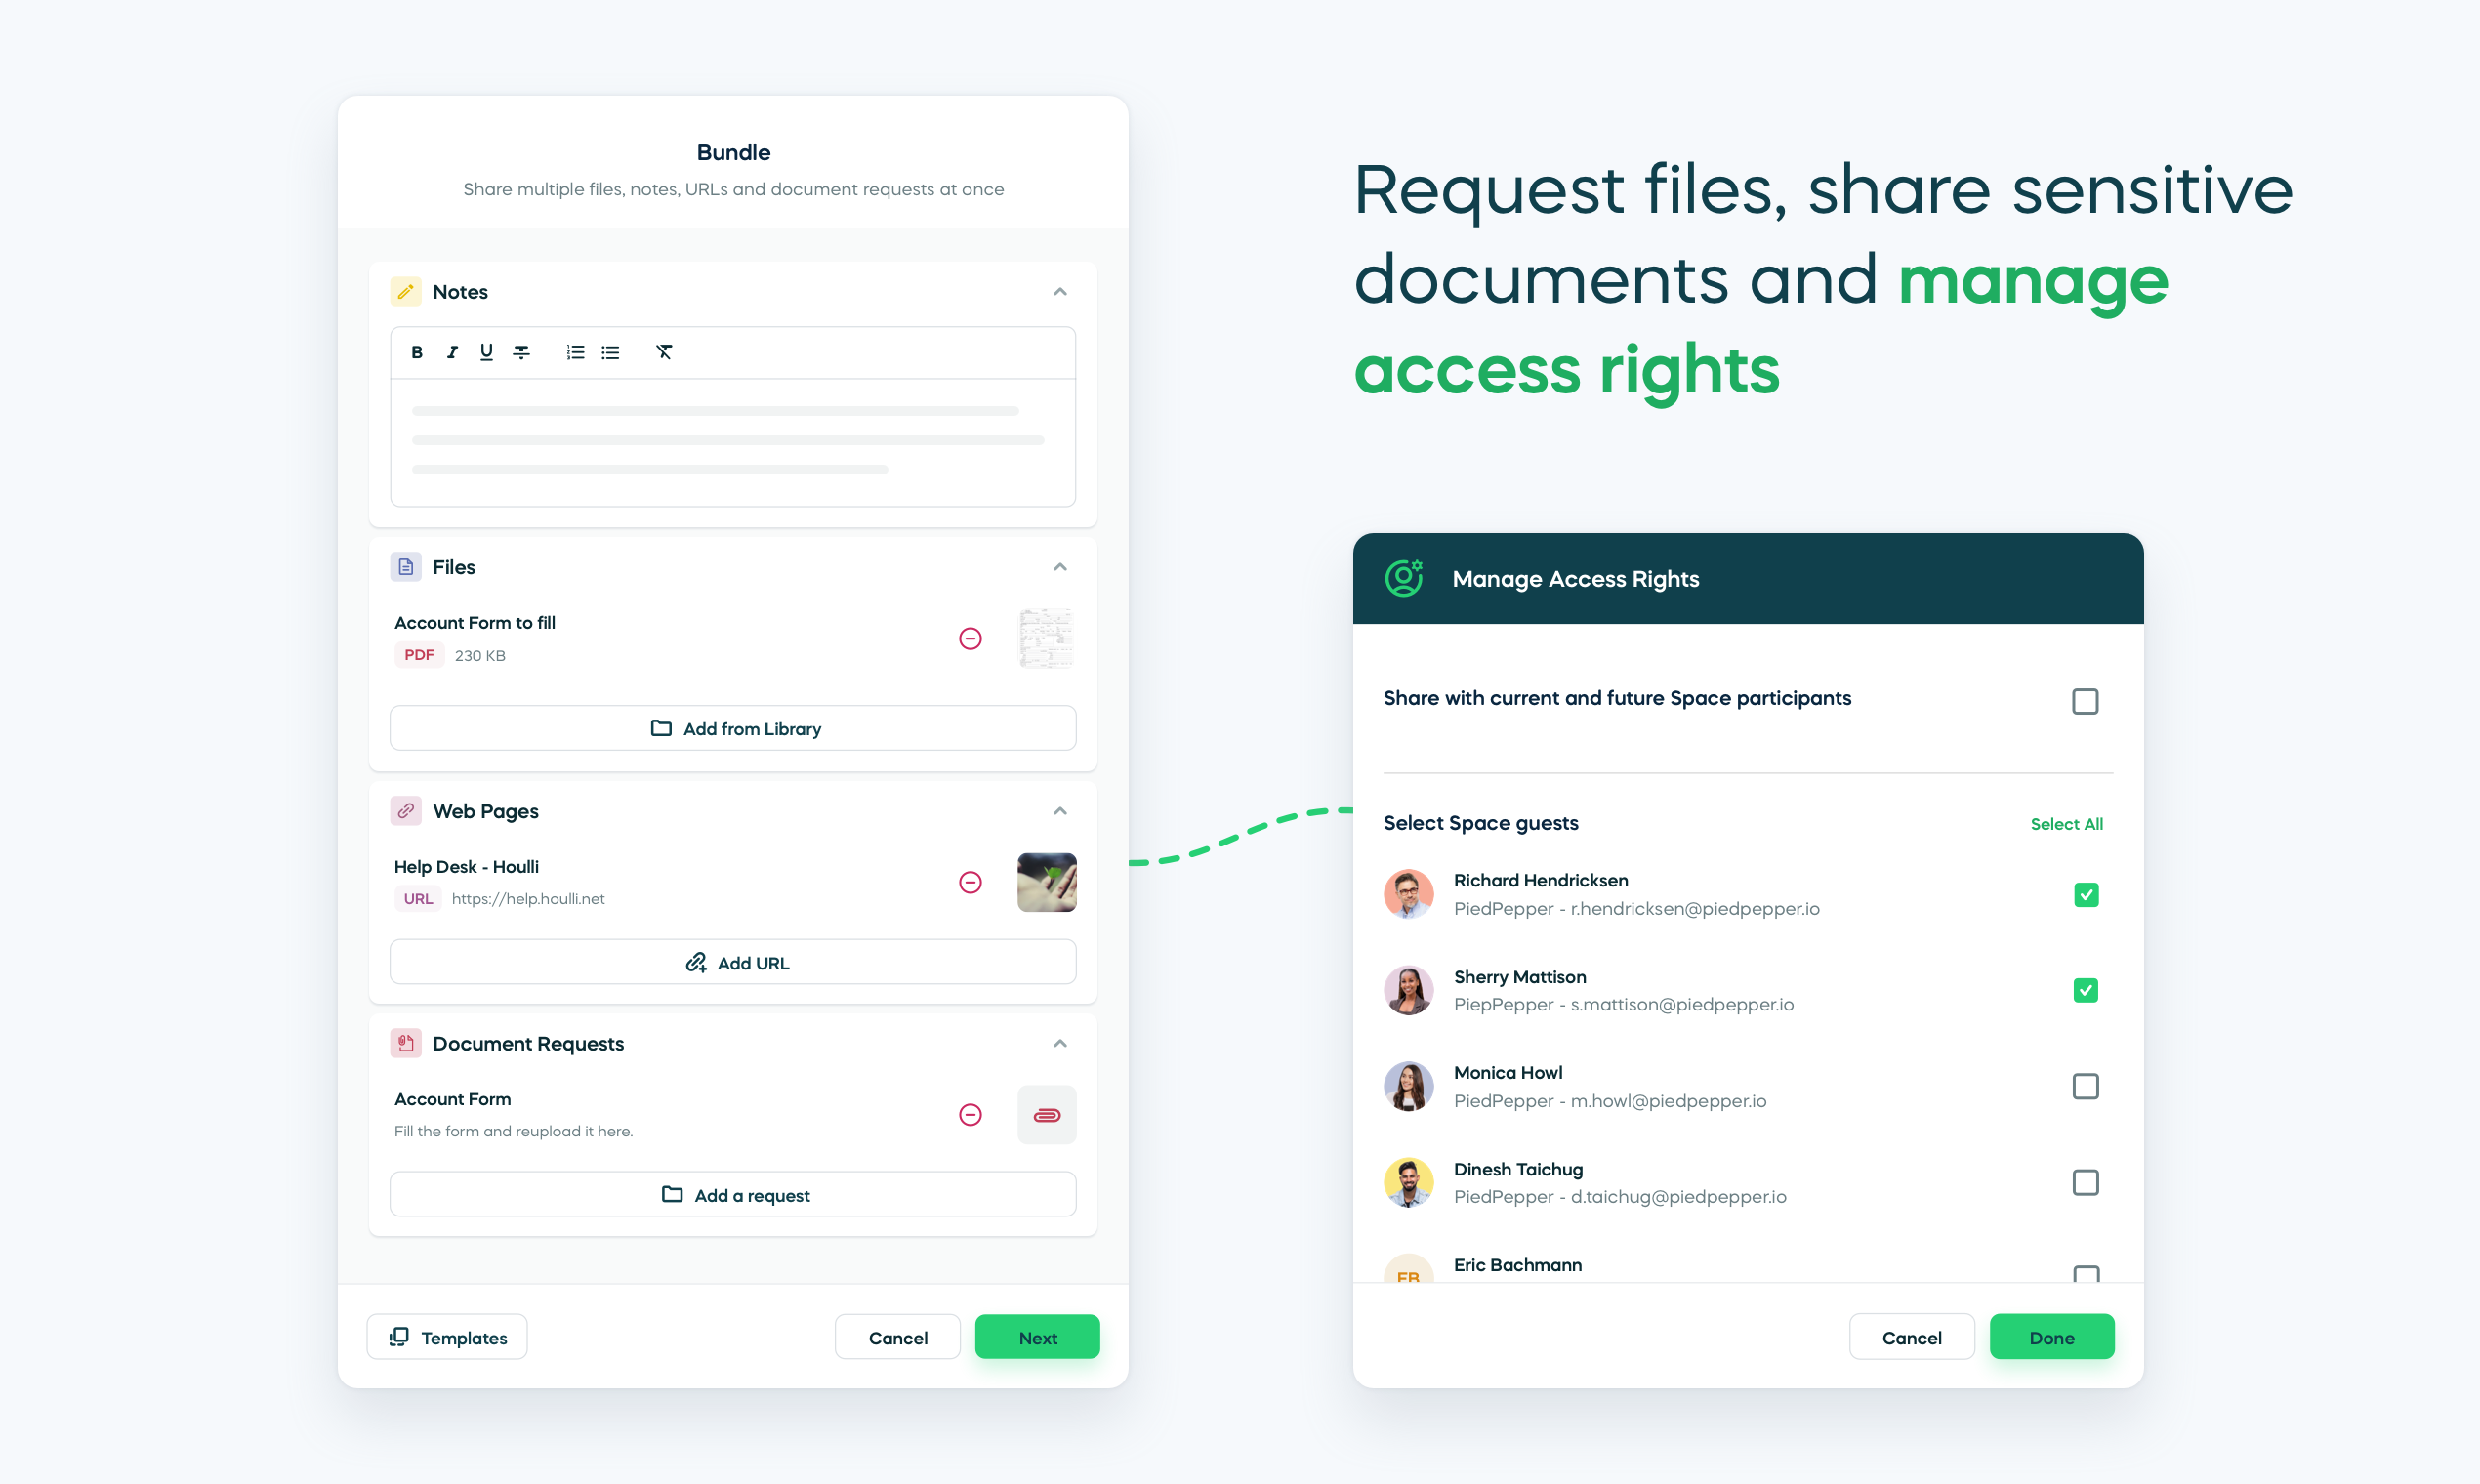Cancel the Manage Access Rights dialog

point(1912,1337)
